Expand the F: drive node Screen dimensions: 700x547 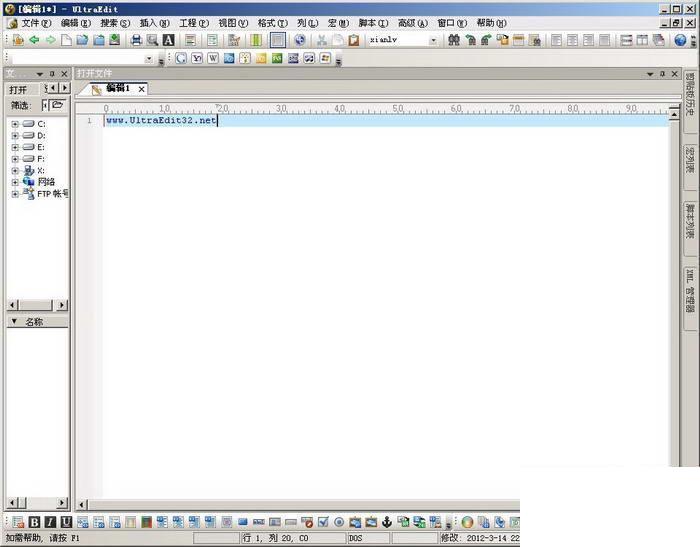(15, 159)
